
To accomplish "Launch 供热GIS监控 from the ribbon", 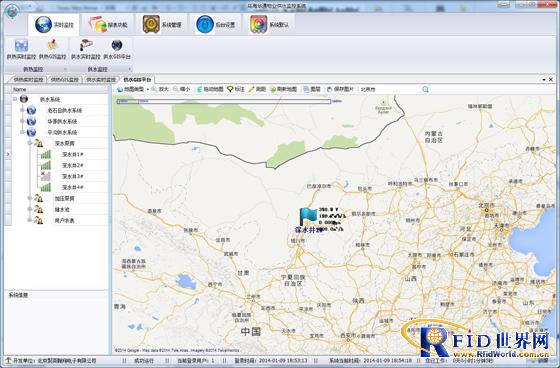I will click(52, 49).
